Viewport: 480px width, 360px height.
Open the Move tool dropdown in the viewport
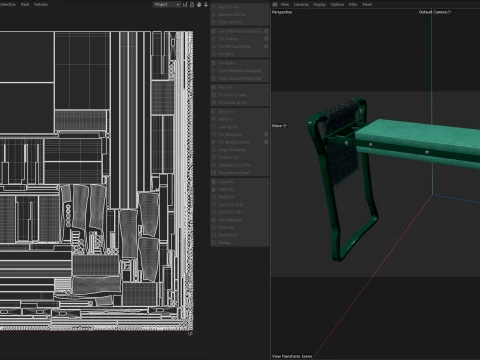tap(279, 126)
